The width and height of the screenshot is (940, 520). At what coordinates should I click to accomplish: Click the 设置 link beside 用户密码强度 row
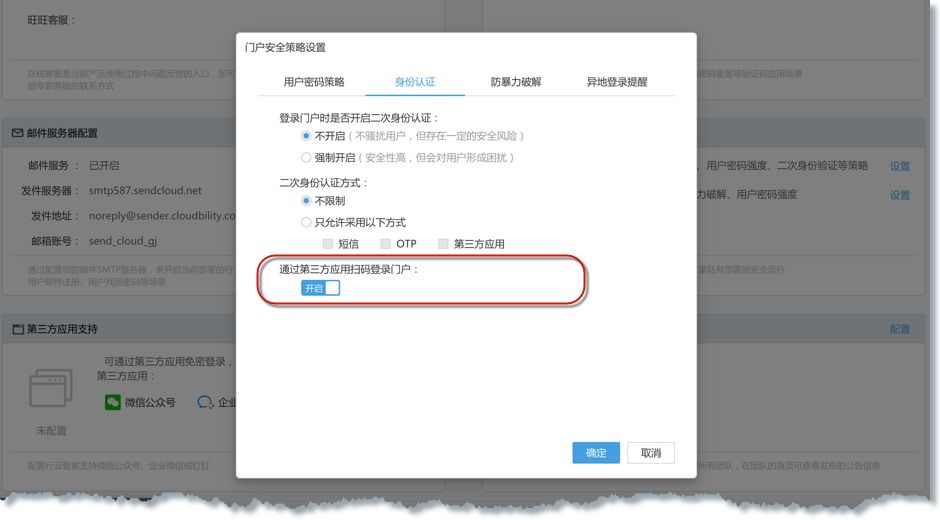pos(900,195)
